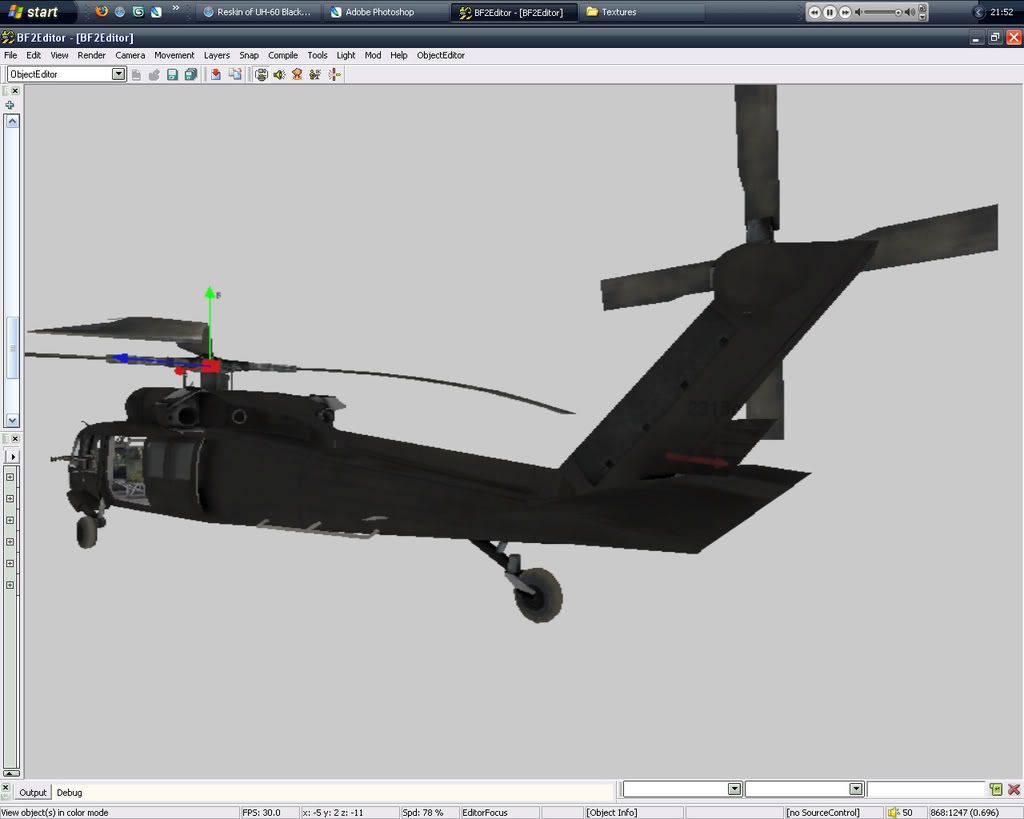1024x819 pixels.
Task: Click the plus icon atop left panel
Action: (x=10, y=105)
